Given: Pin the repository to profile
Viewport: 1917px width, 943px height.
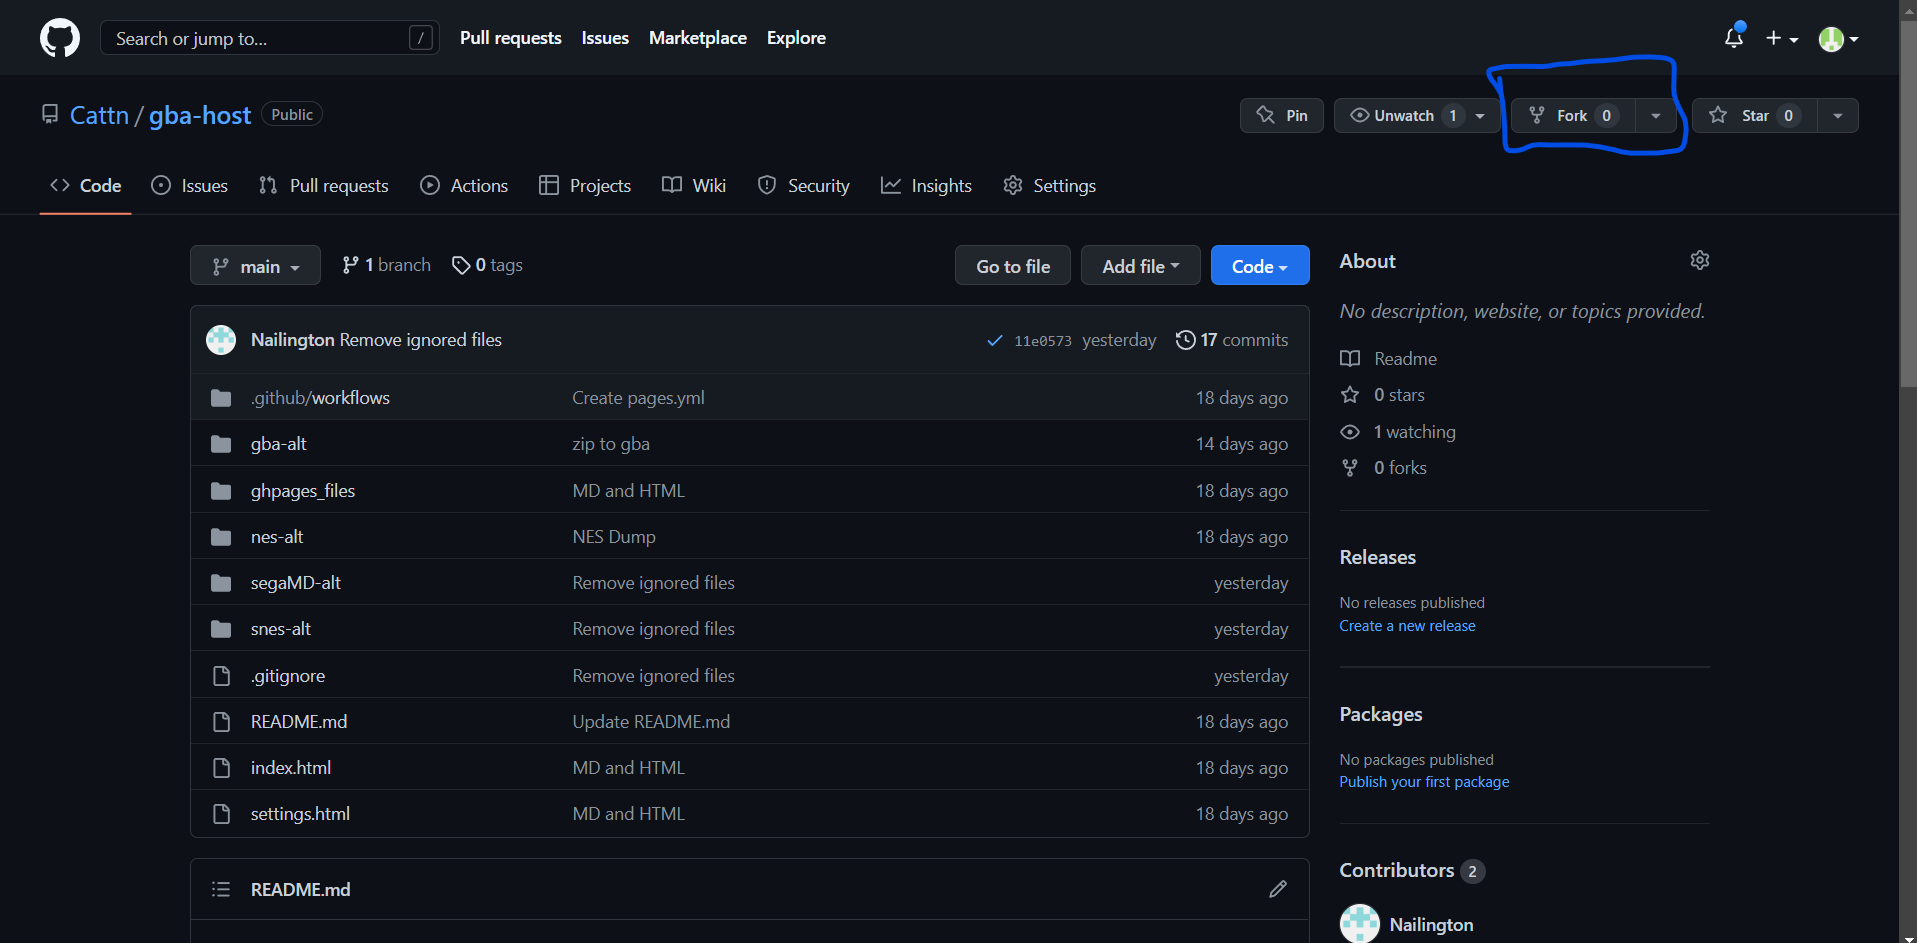Looking at the screenshot, I should pyautogui.click(x=1282, y=116).
